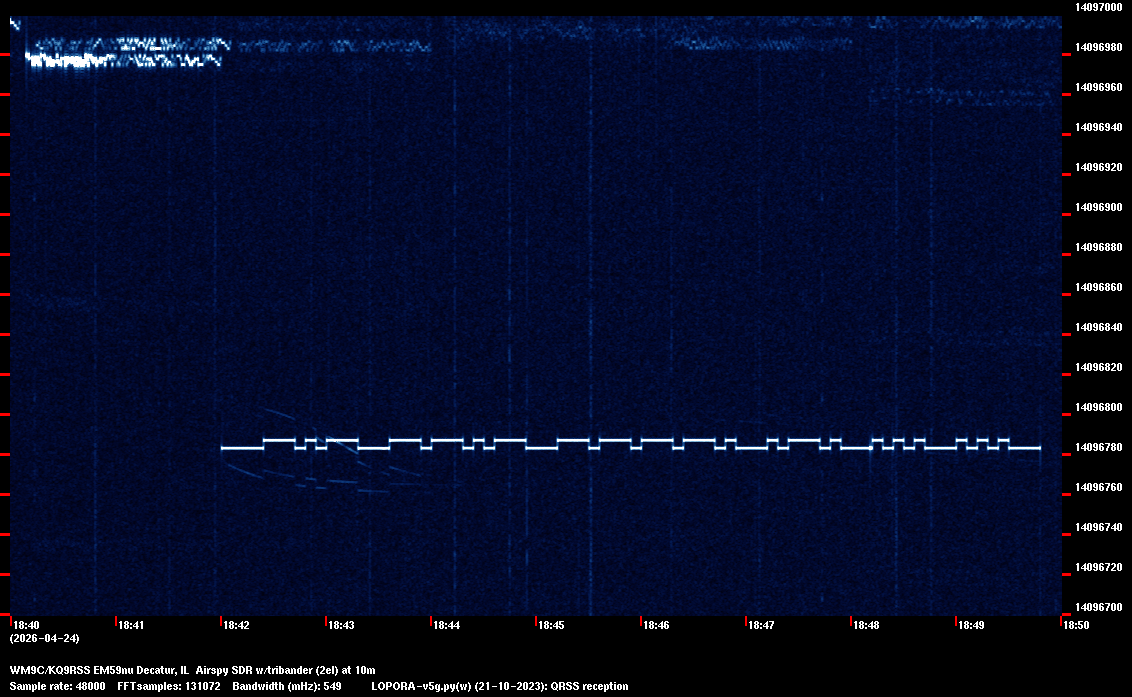The height and width of the screenshot is (697, 1132).
Task: Click the 18:40 time label
Action: (27, 625)
